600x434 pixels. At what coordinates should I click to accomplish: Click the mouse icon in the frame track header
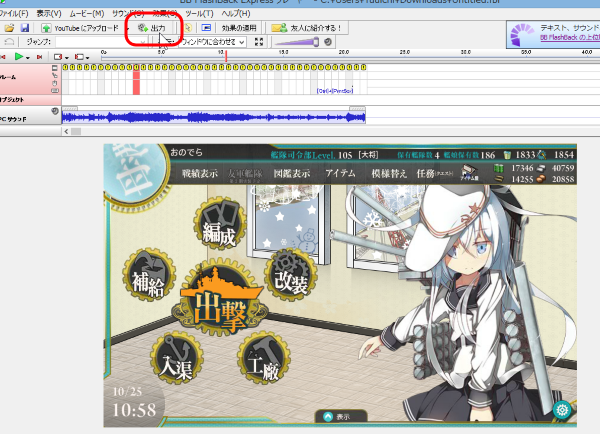coord(55,83)
